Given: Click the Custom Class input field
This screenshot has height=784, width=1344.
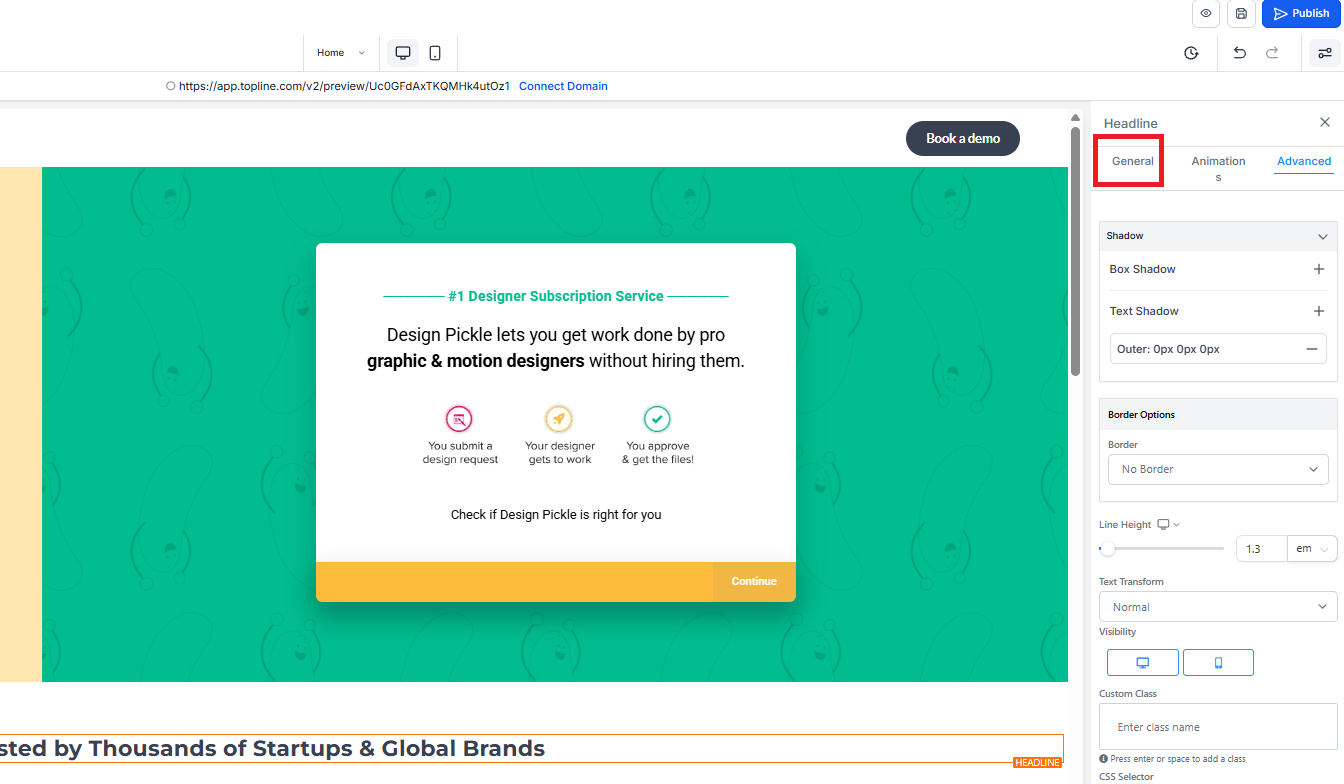Looking at the screenshot, I should click(x=1217, y=727).
